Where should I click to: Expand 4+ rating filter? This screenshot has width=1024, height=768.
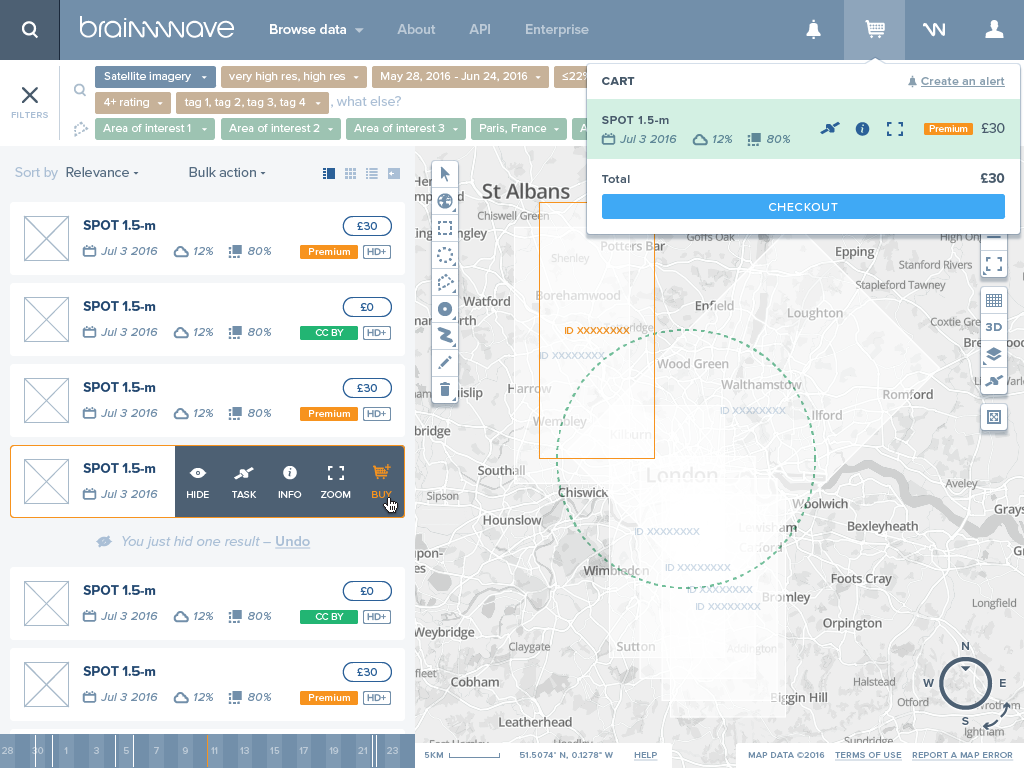[x=133, y=103]
